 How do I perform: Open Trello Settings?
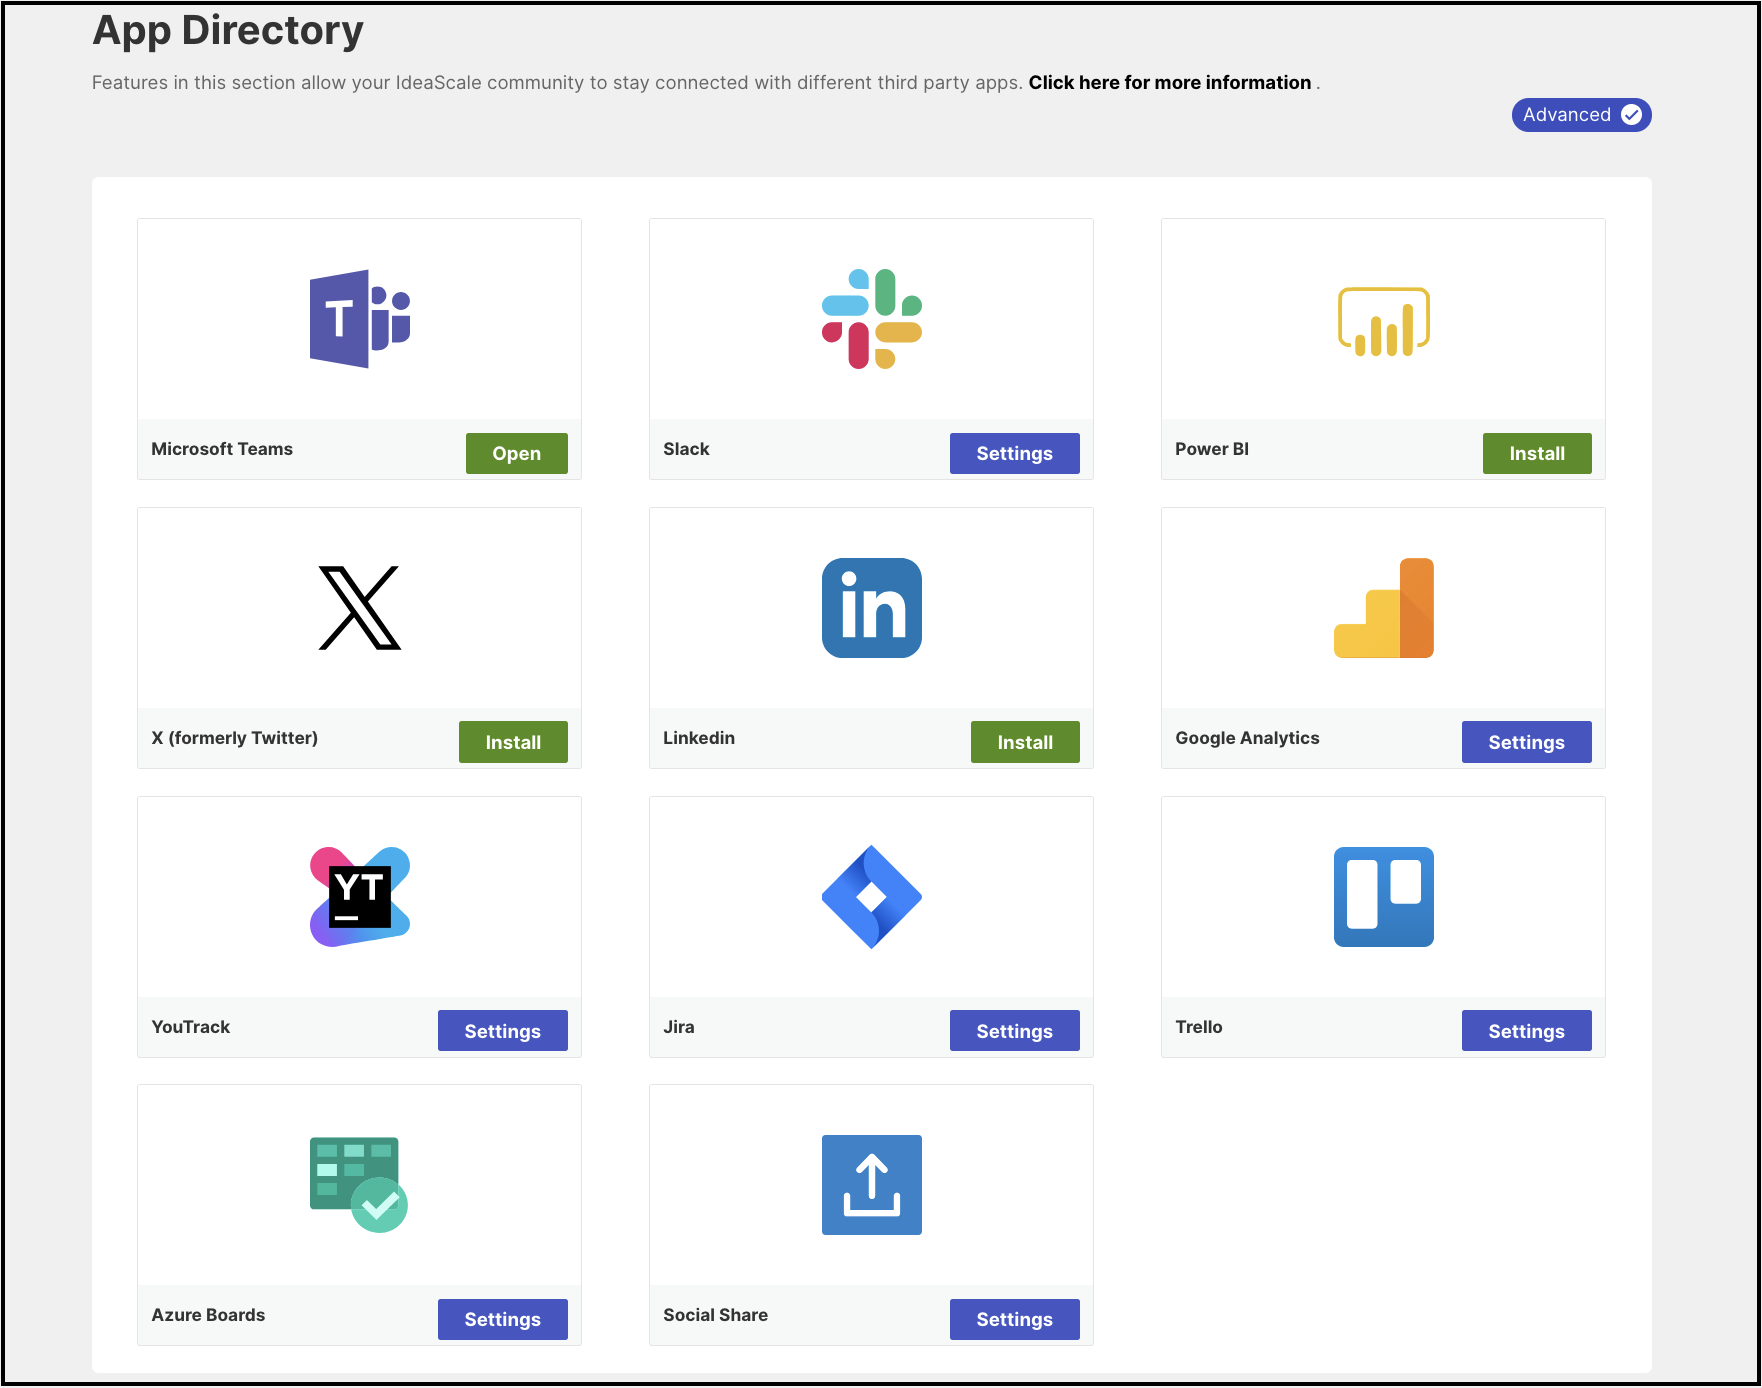(x=1527, y=1031)
